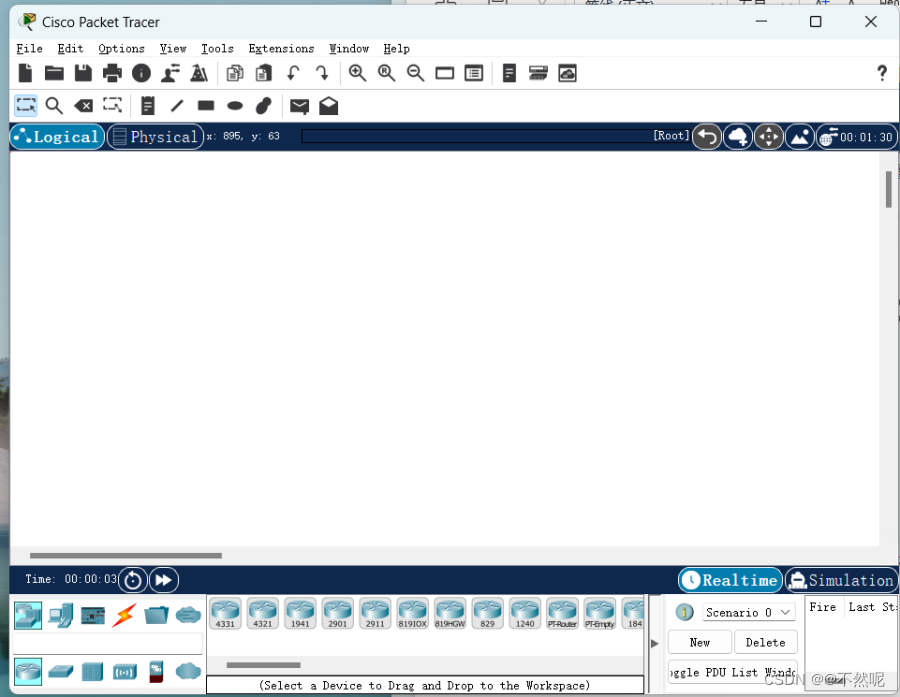The width and height of the screenshot is (900, 697).
Task: Click the New scenario button
Action: [700, 642]
